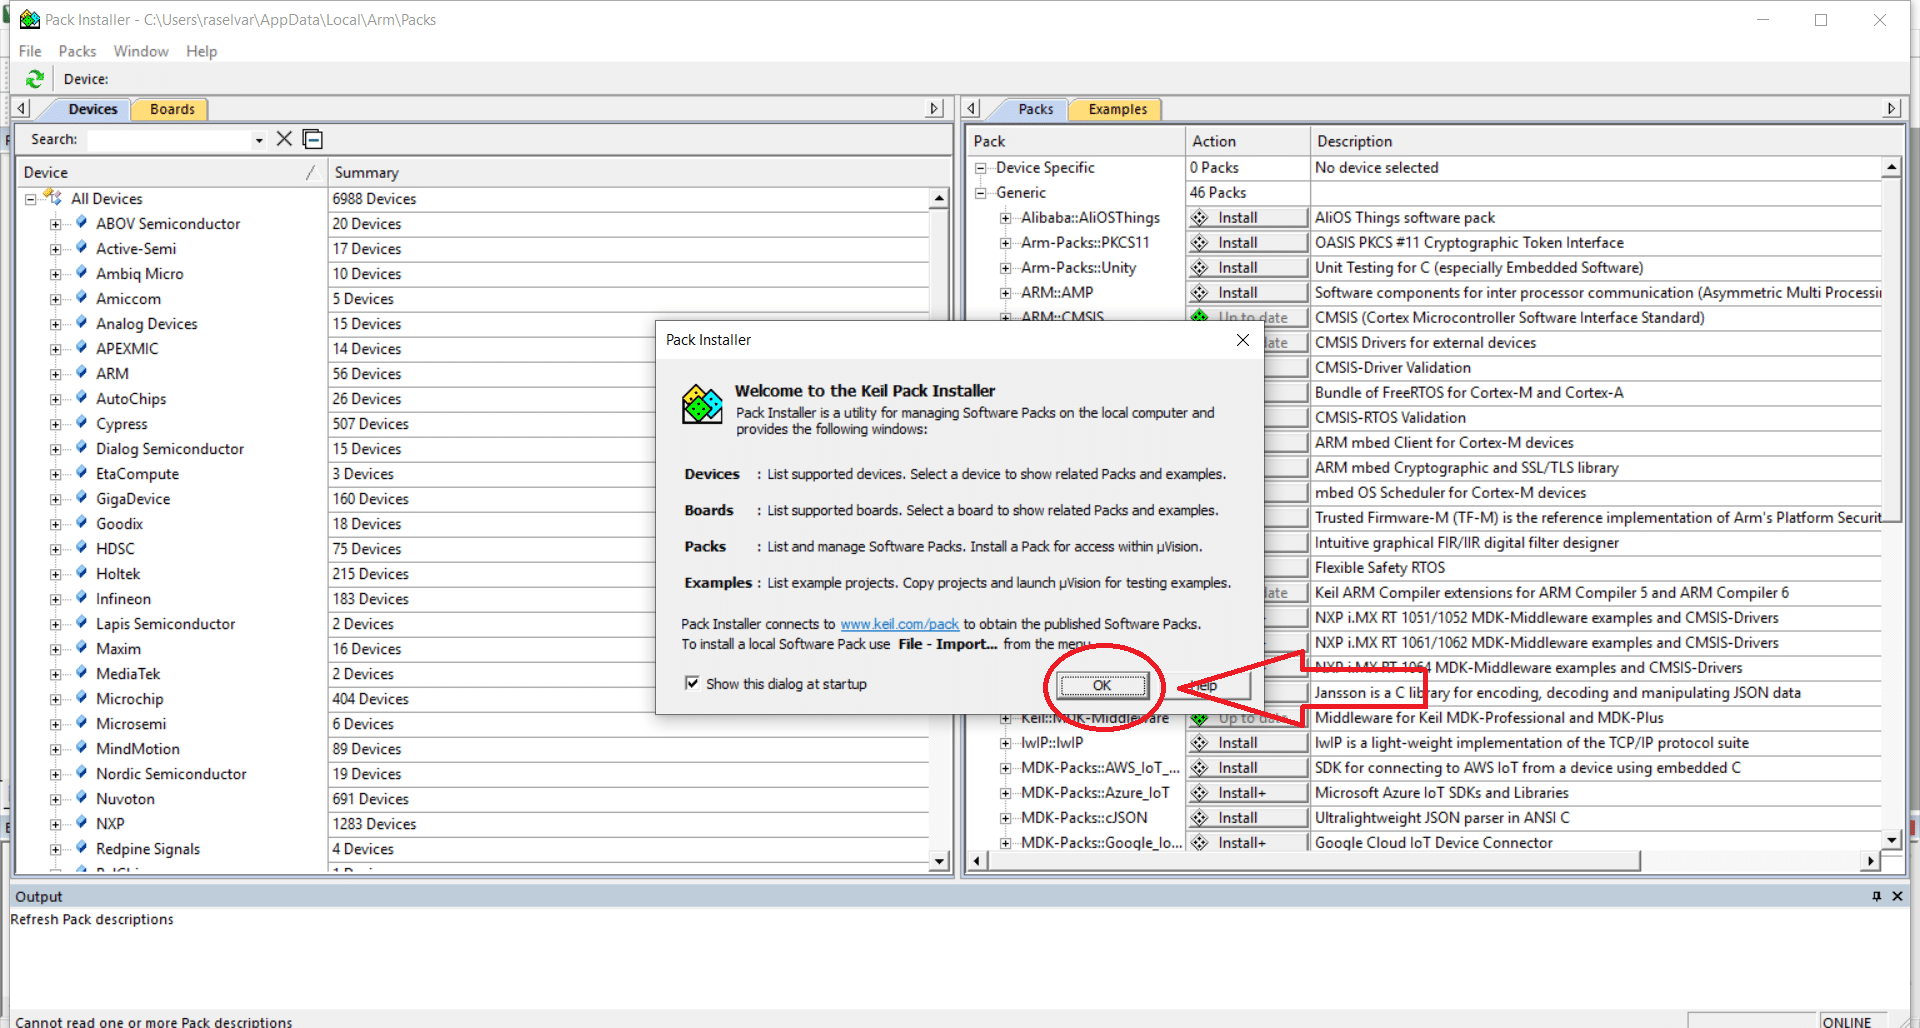Click Install+ for MDK-Packs::Azure_IoT

1247,792
